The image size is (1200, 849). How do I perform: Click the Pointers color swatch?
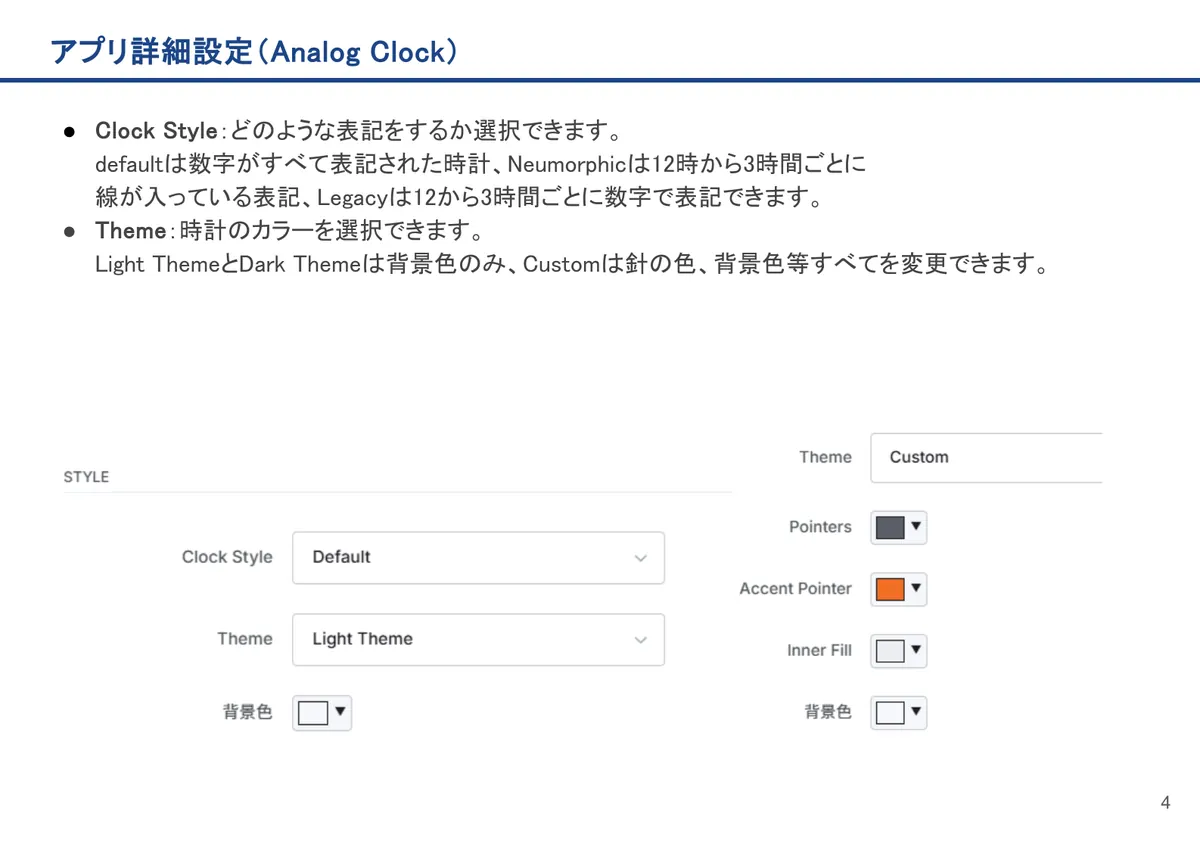(x=898, y=527)
